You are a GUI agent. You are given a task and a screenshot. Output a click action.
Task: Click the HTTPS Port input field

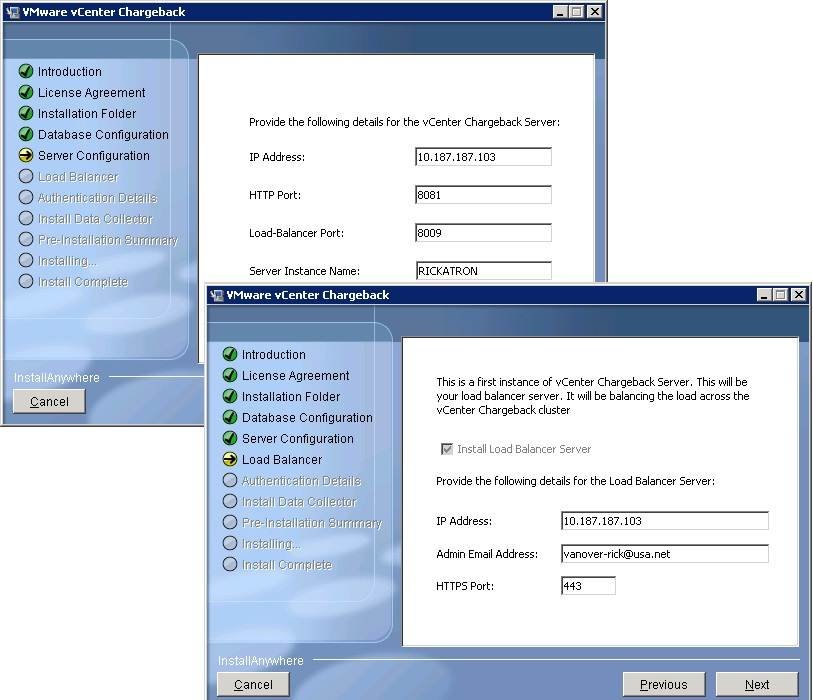click(587, 586)
